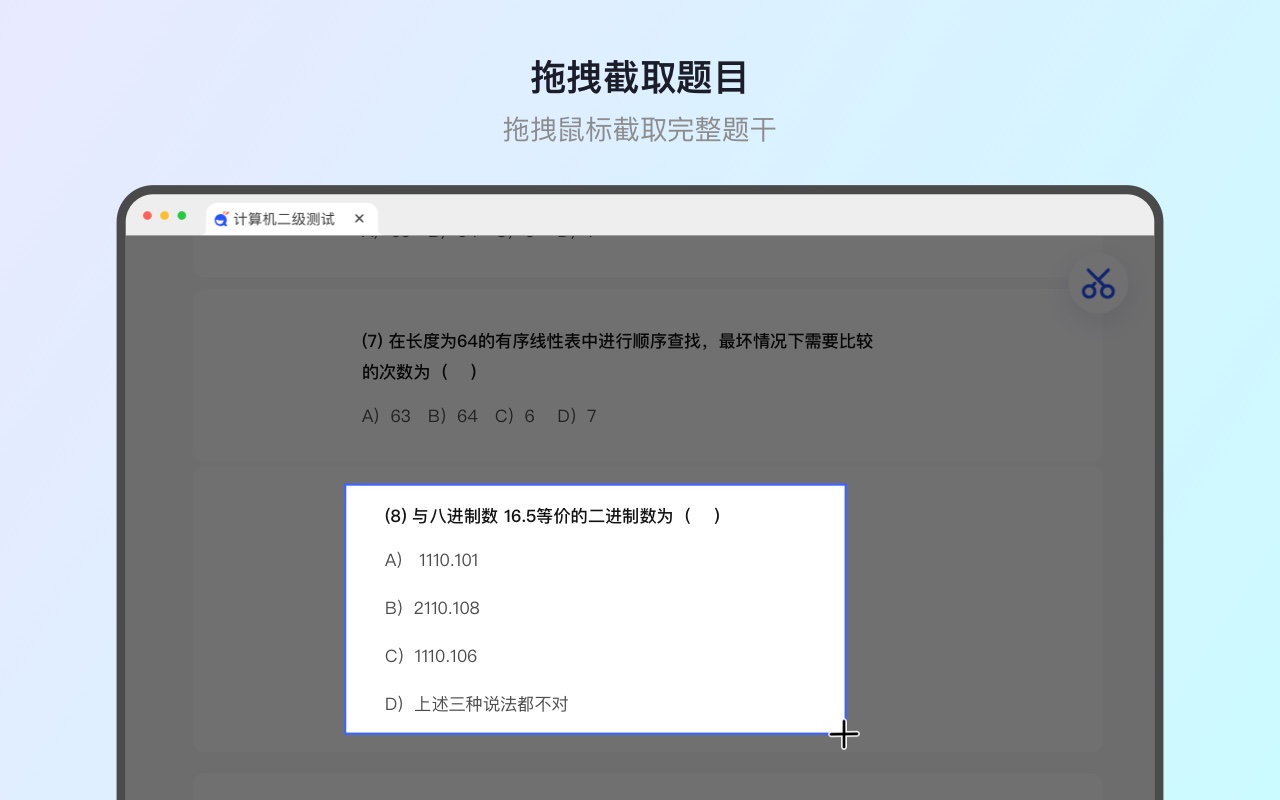Click option D) 7 under question 7
Screen dimensions: 1280x800
pos(578,415)
